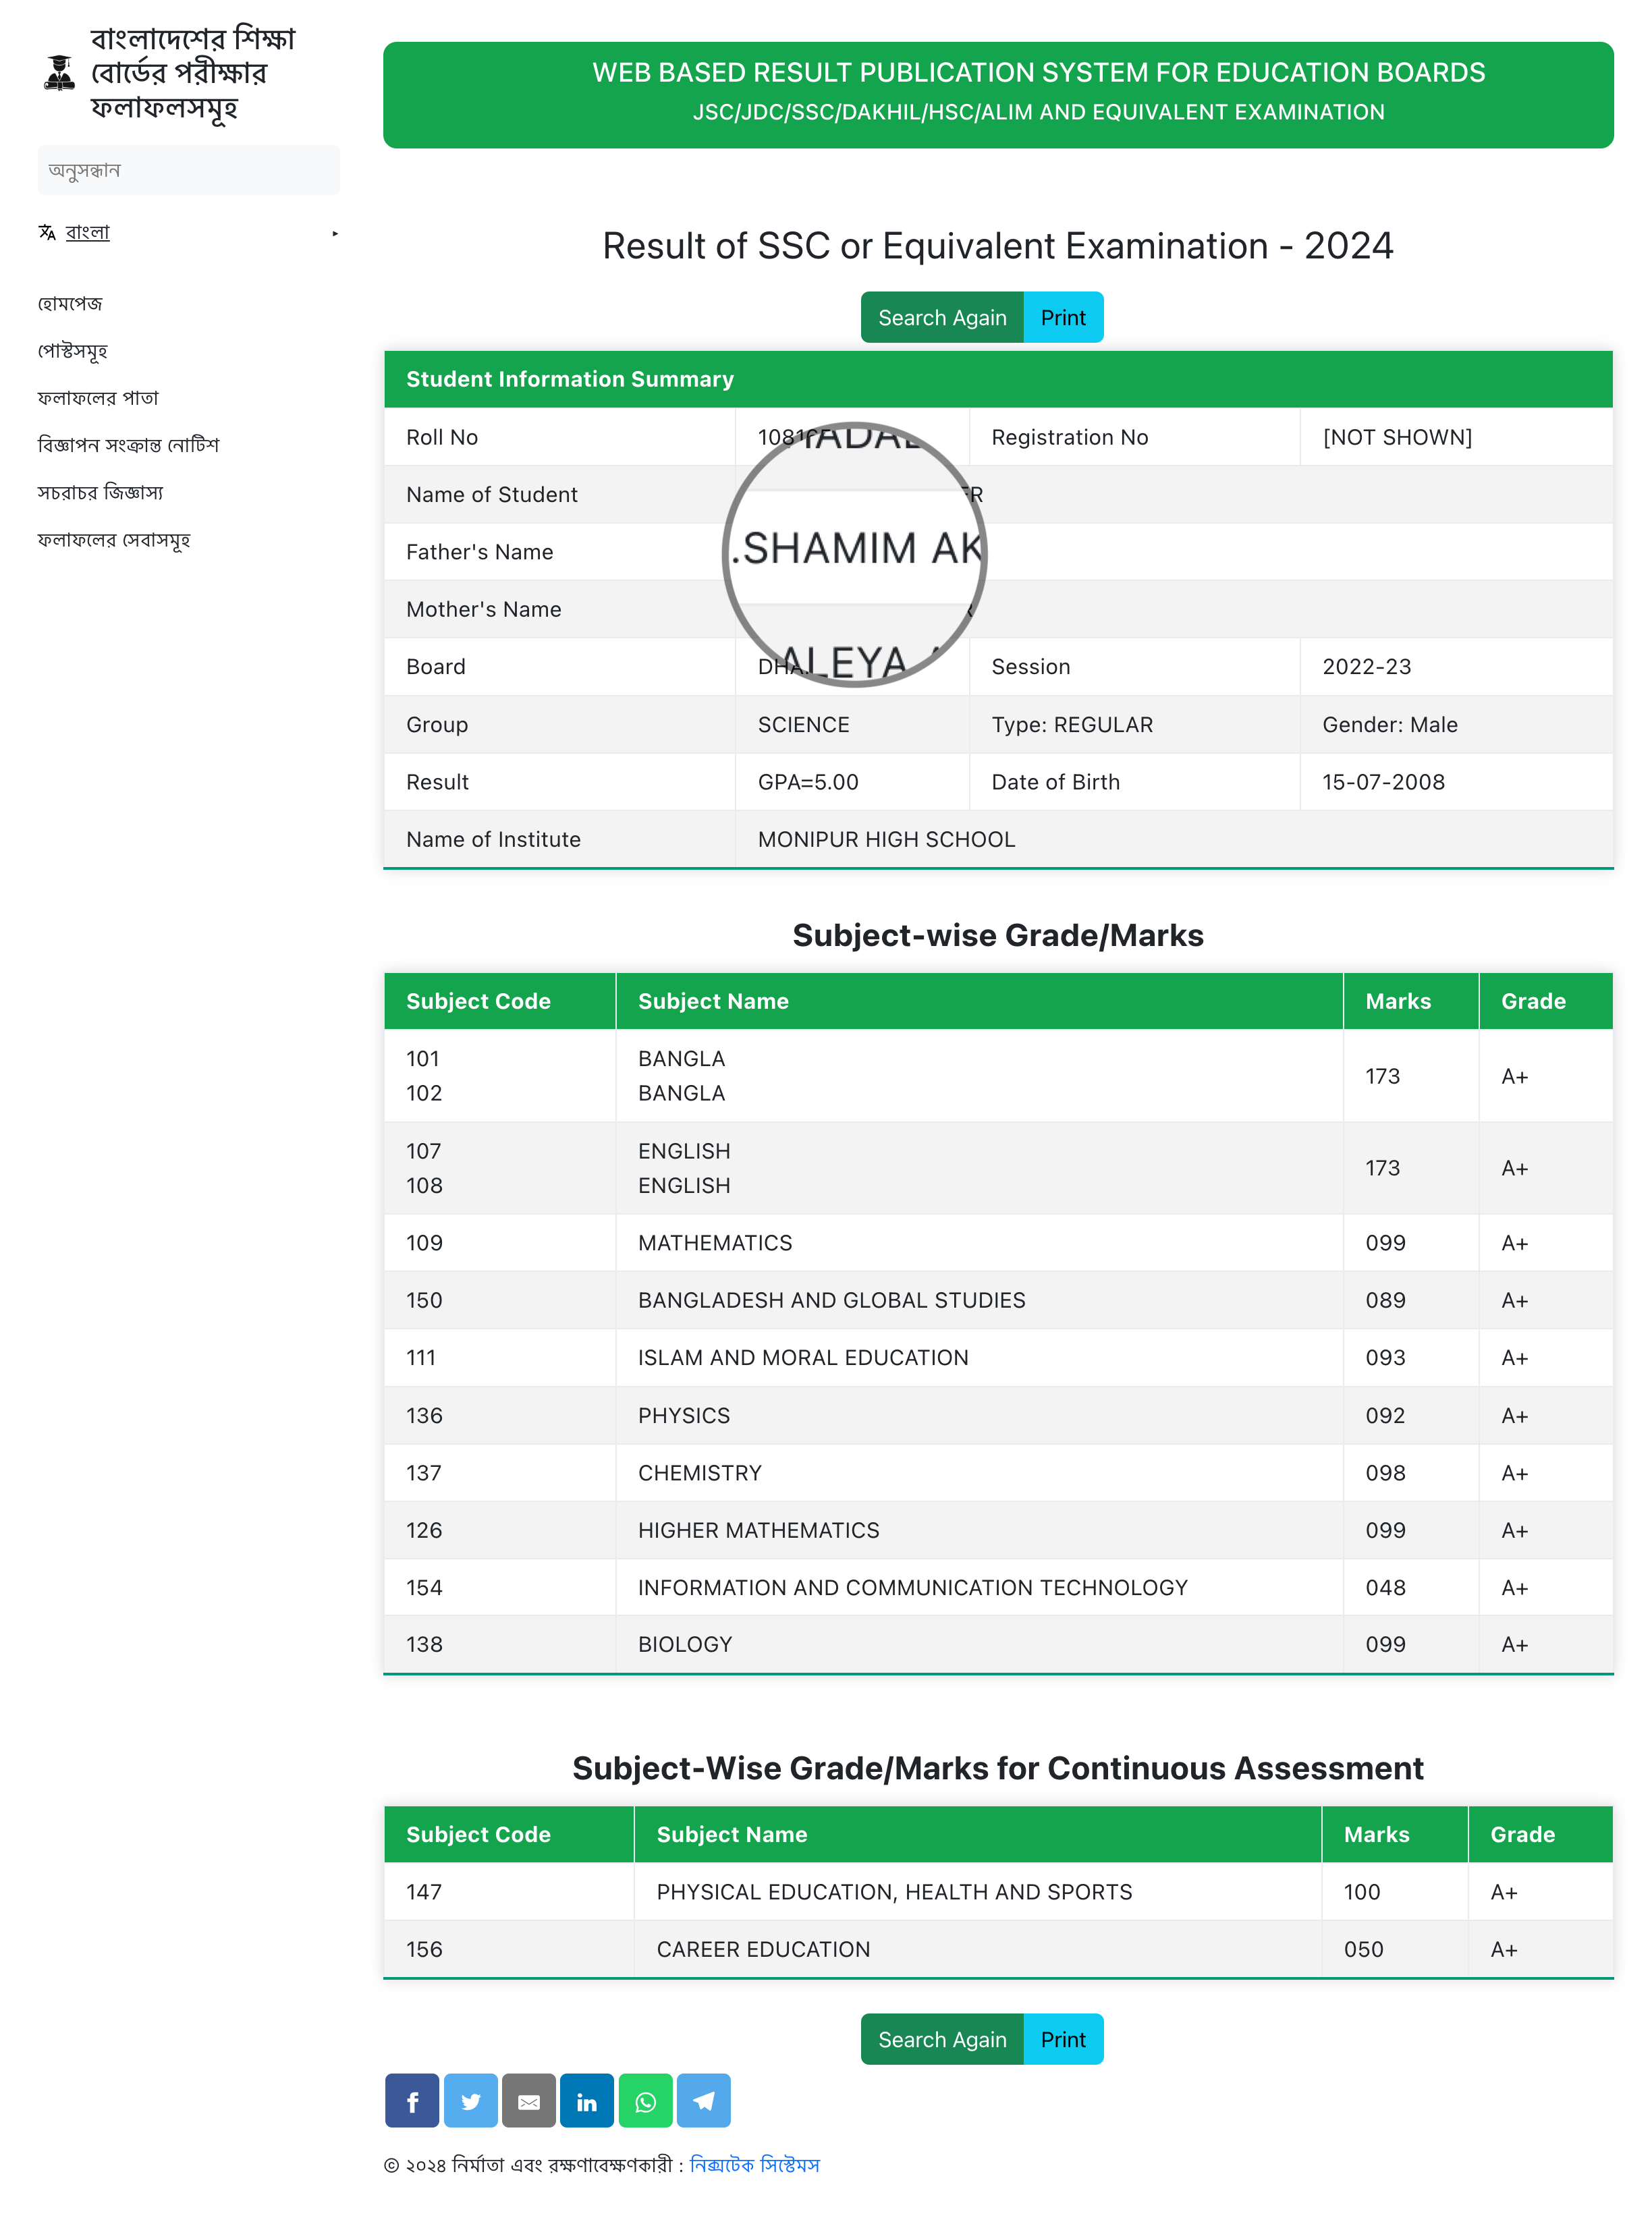Select the GPA=5.00 result value
Image resolution: width=1652 pixels, height=2224 pixels.
click(x=808, y=782)
